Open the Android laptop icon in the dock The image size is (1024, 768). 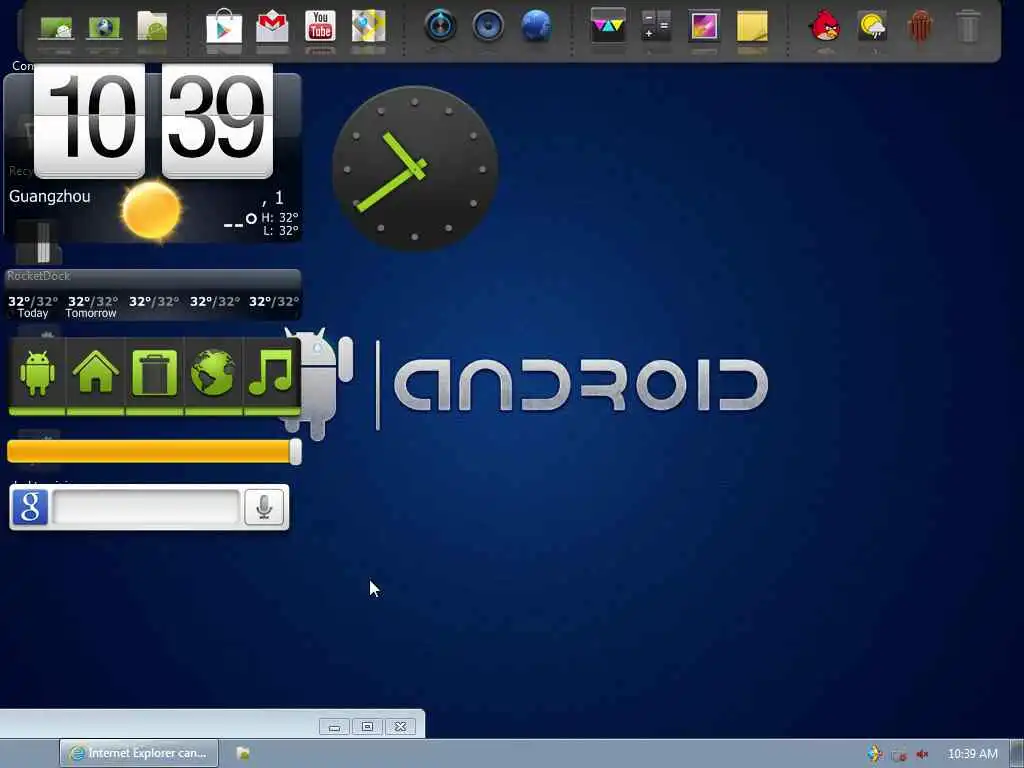[x=56, y=27]
